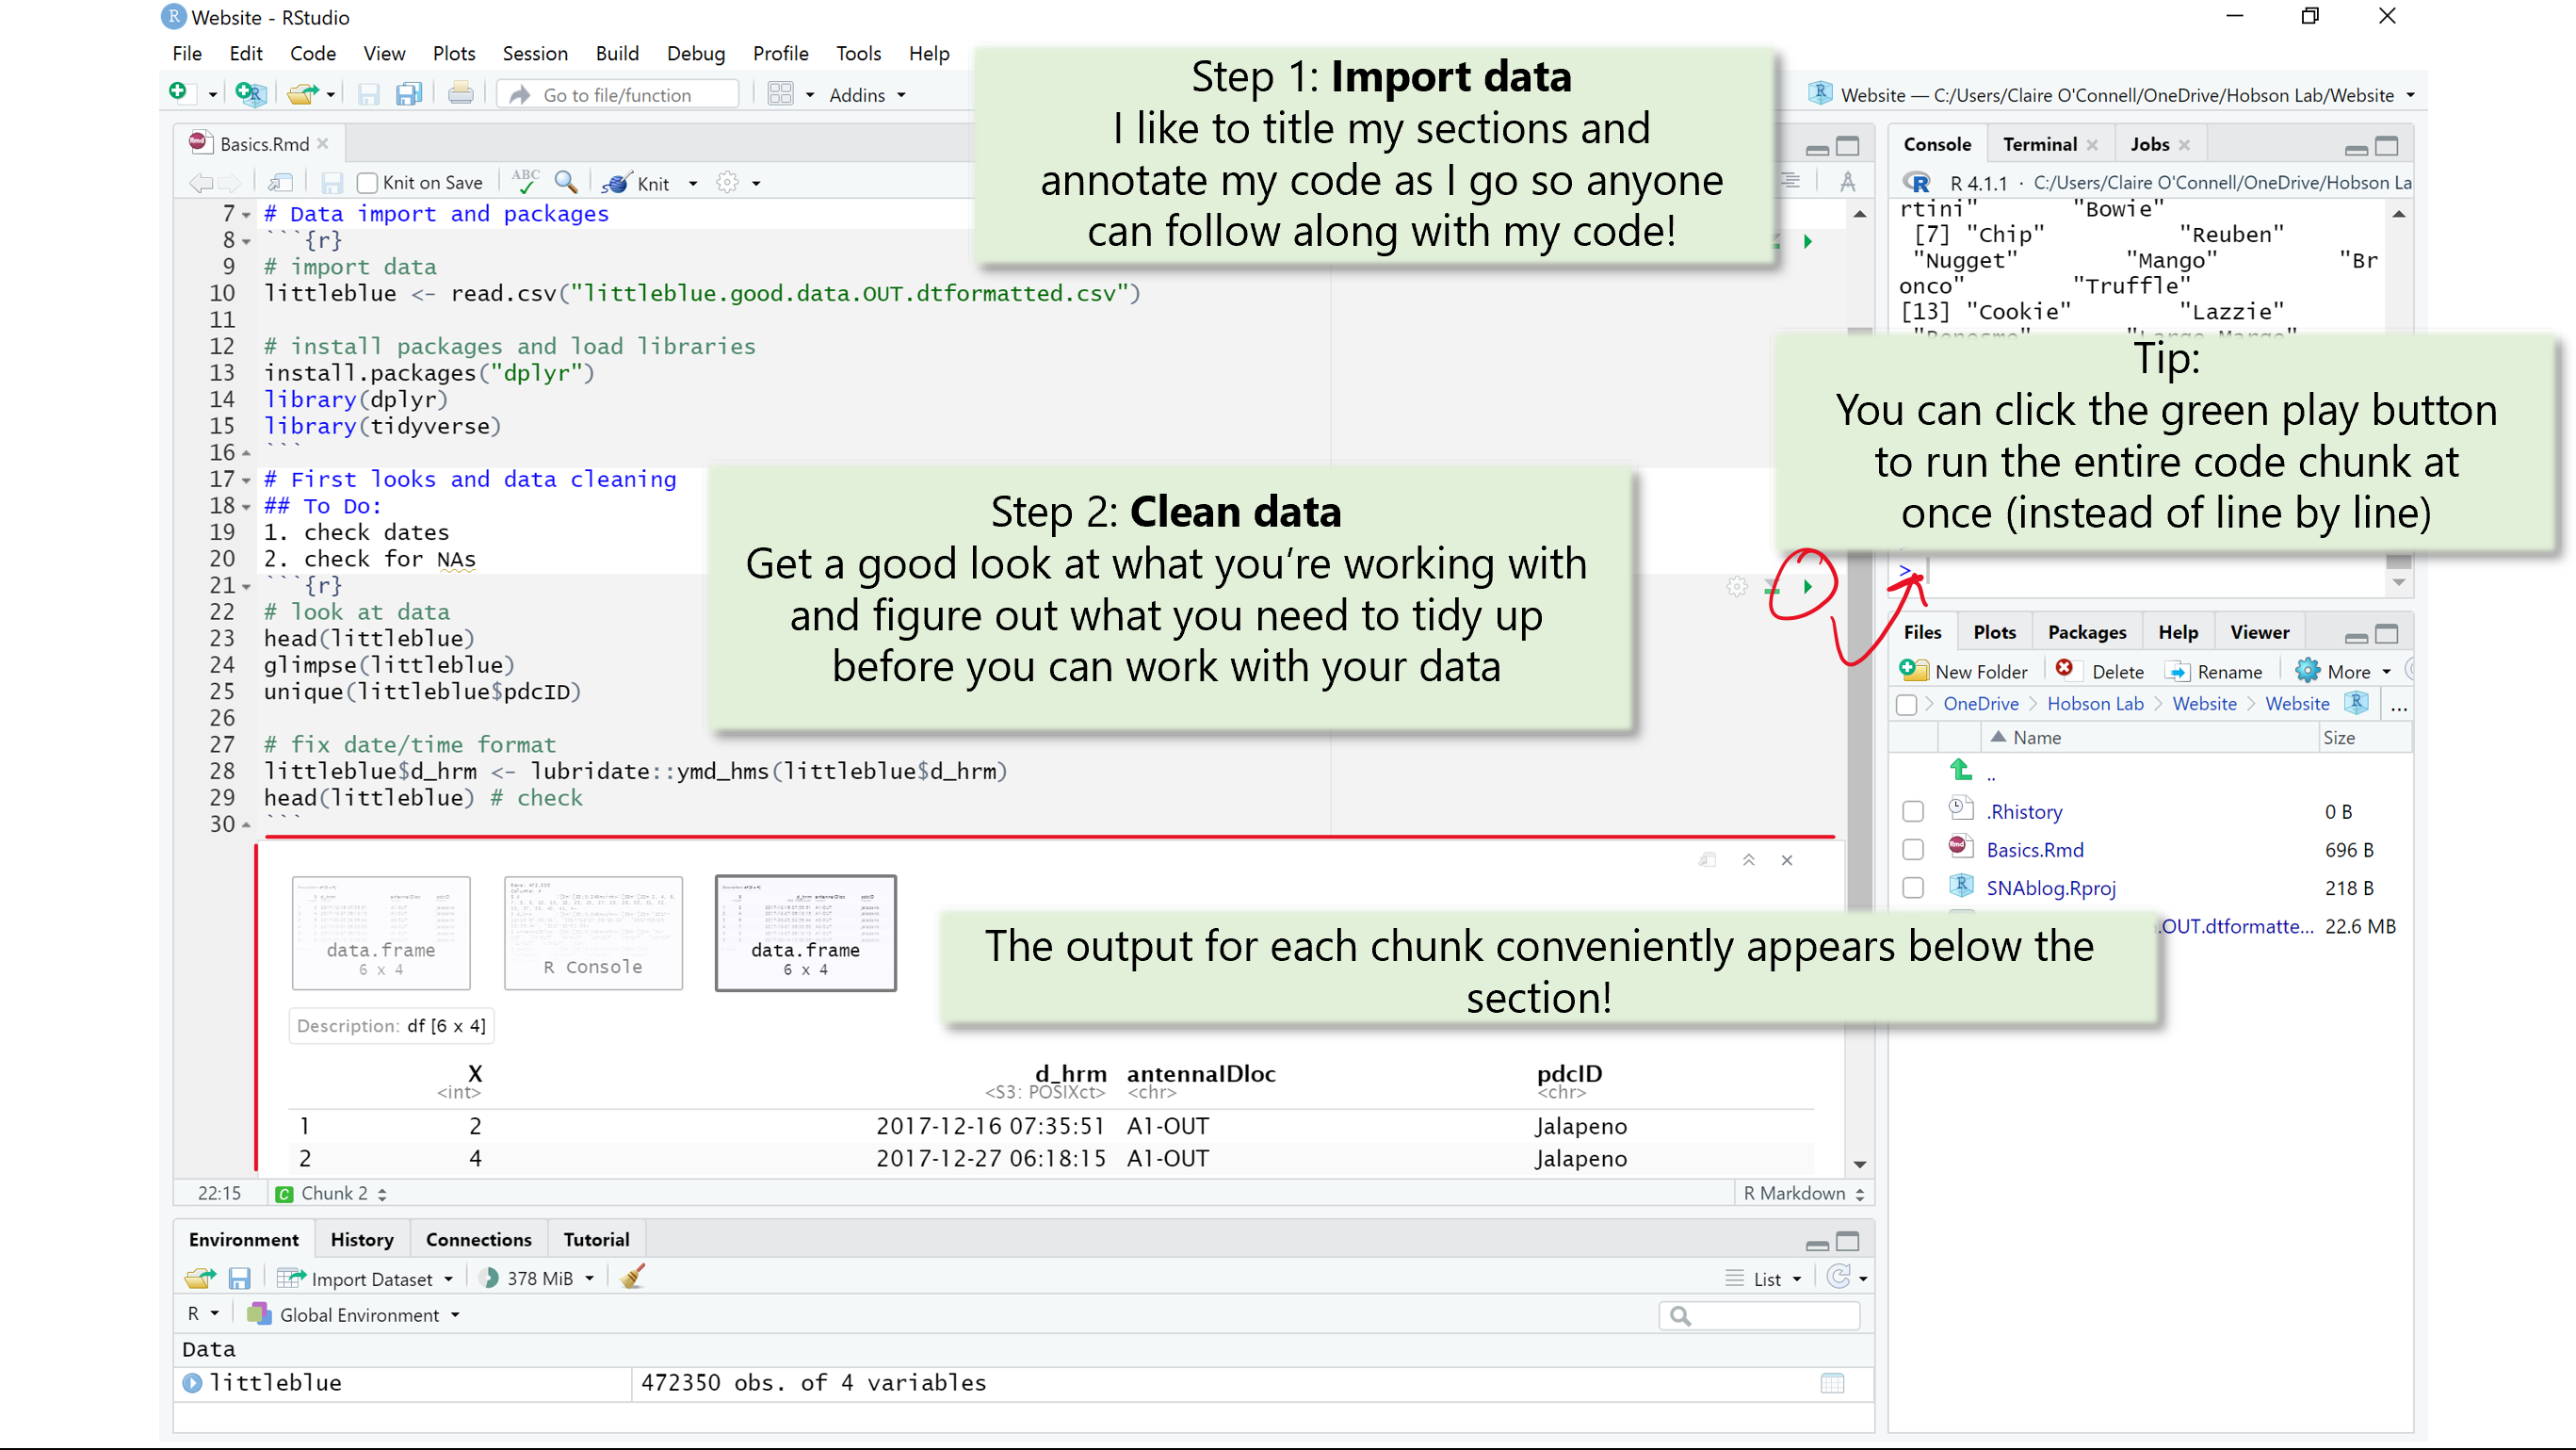The image size is (2576, 1450).
Task: Click run all chunks above icon
Action: (1773, 587)
